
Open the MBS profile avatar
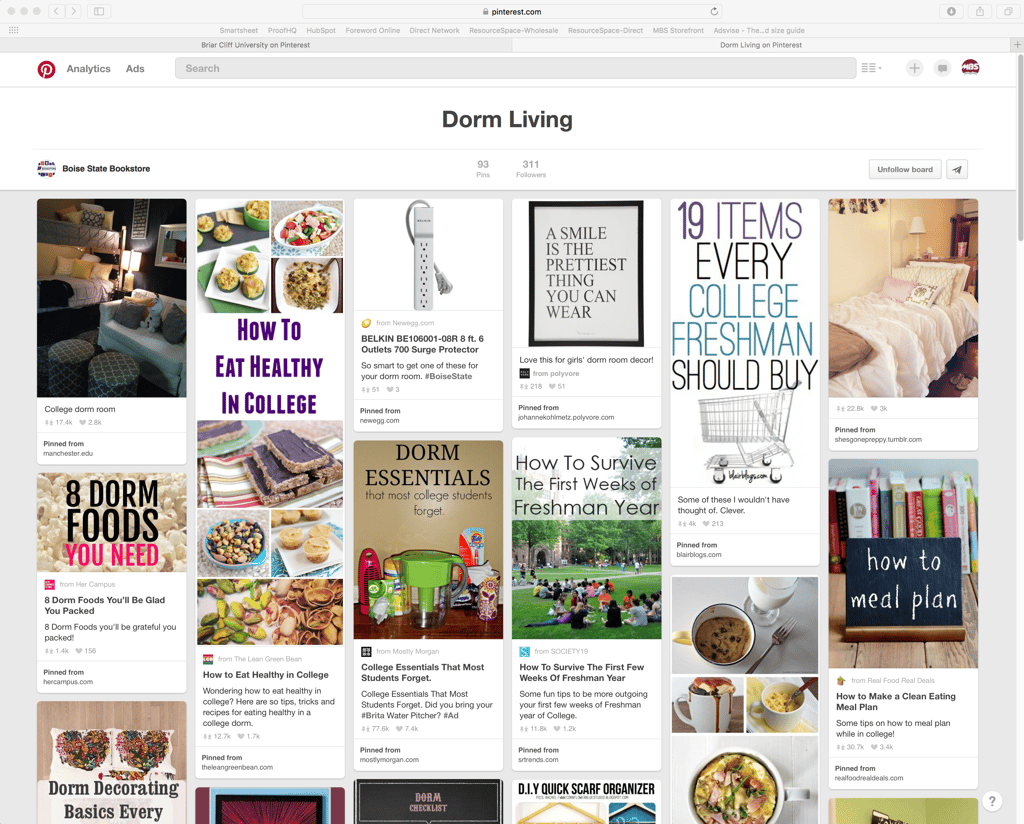tap(970, 67)
